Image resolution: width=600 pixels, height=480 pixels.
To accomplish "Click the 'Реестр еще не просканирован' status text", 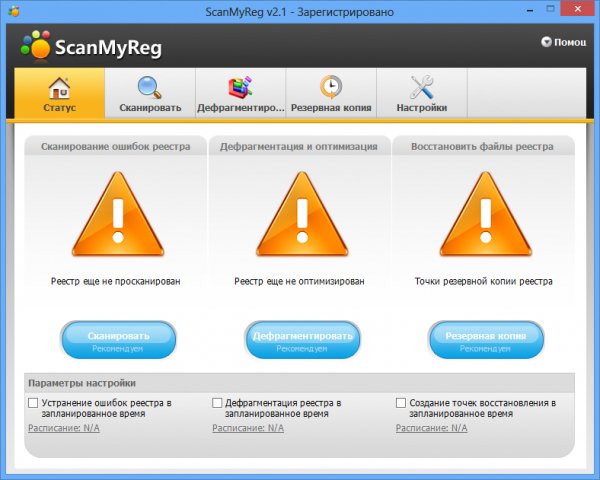I will pyautogui.click(x=116, y=281).
